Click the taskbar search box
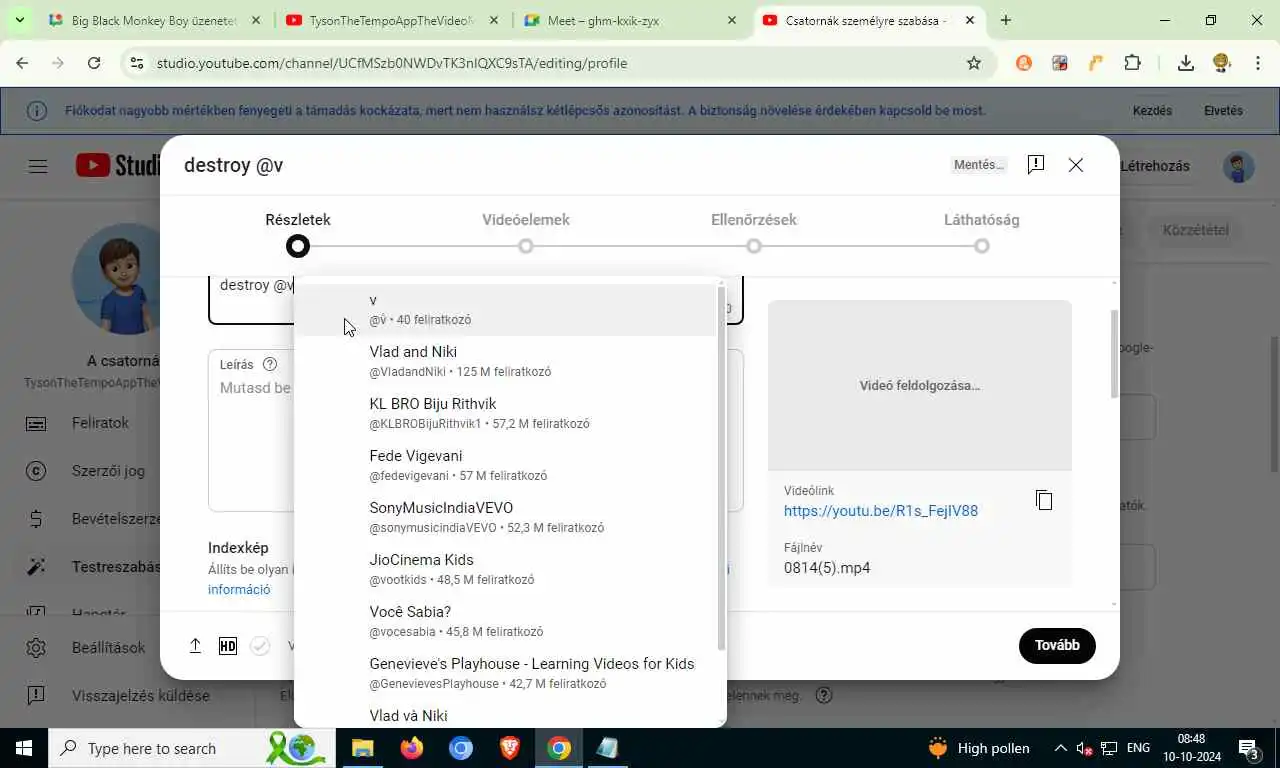The width and height of the screenshot is (1280, 768). (x=192, y=748)
